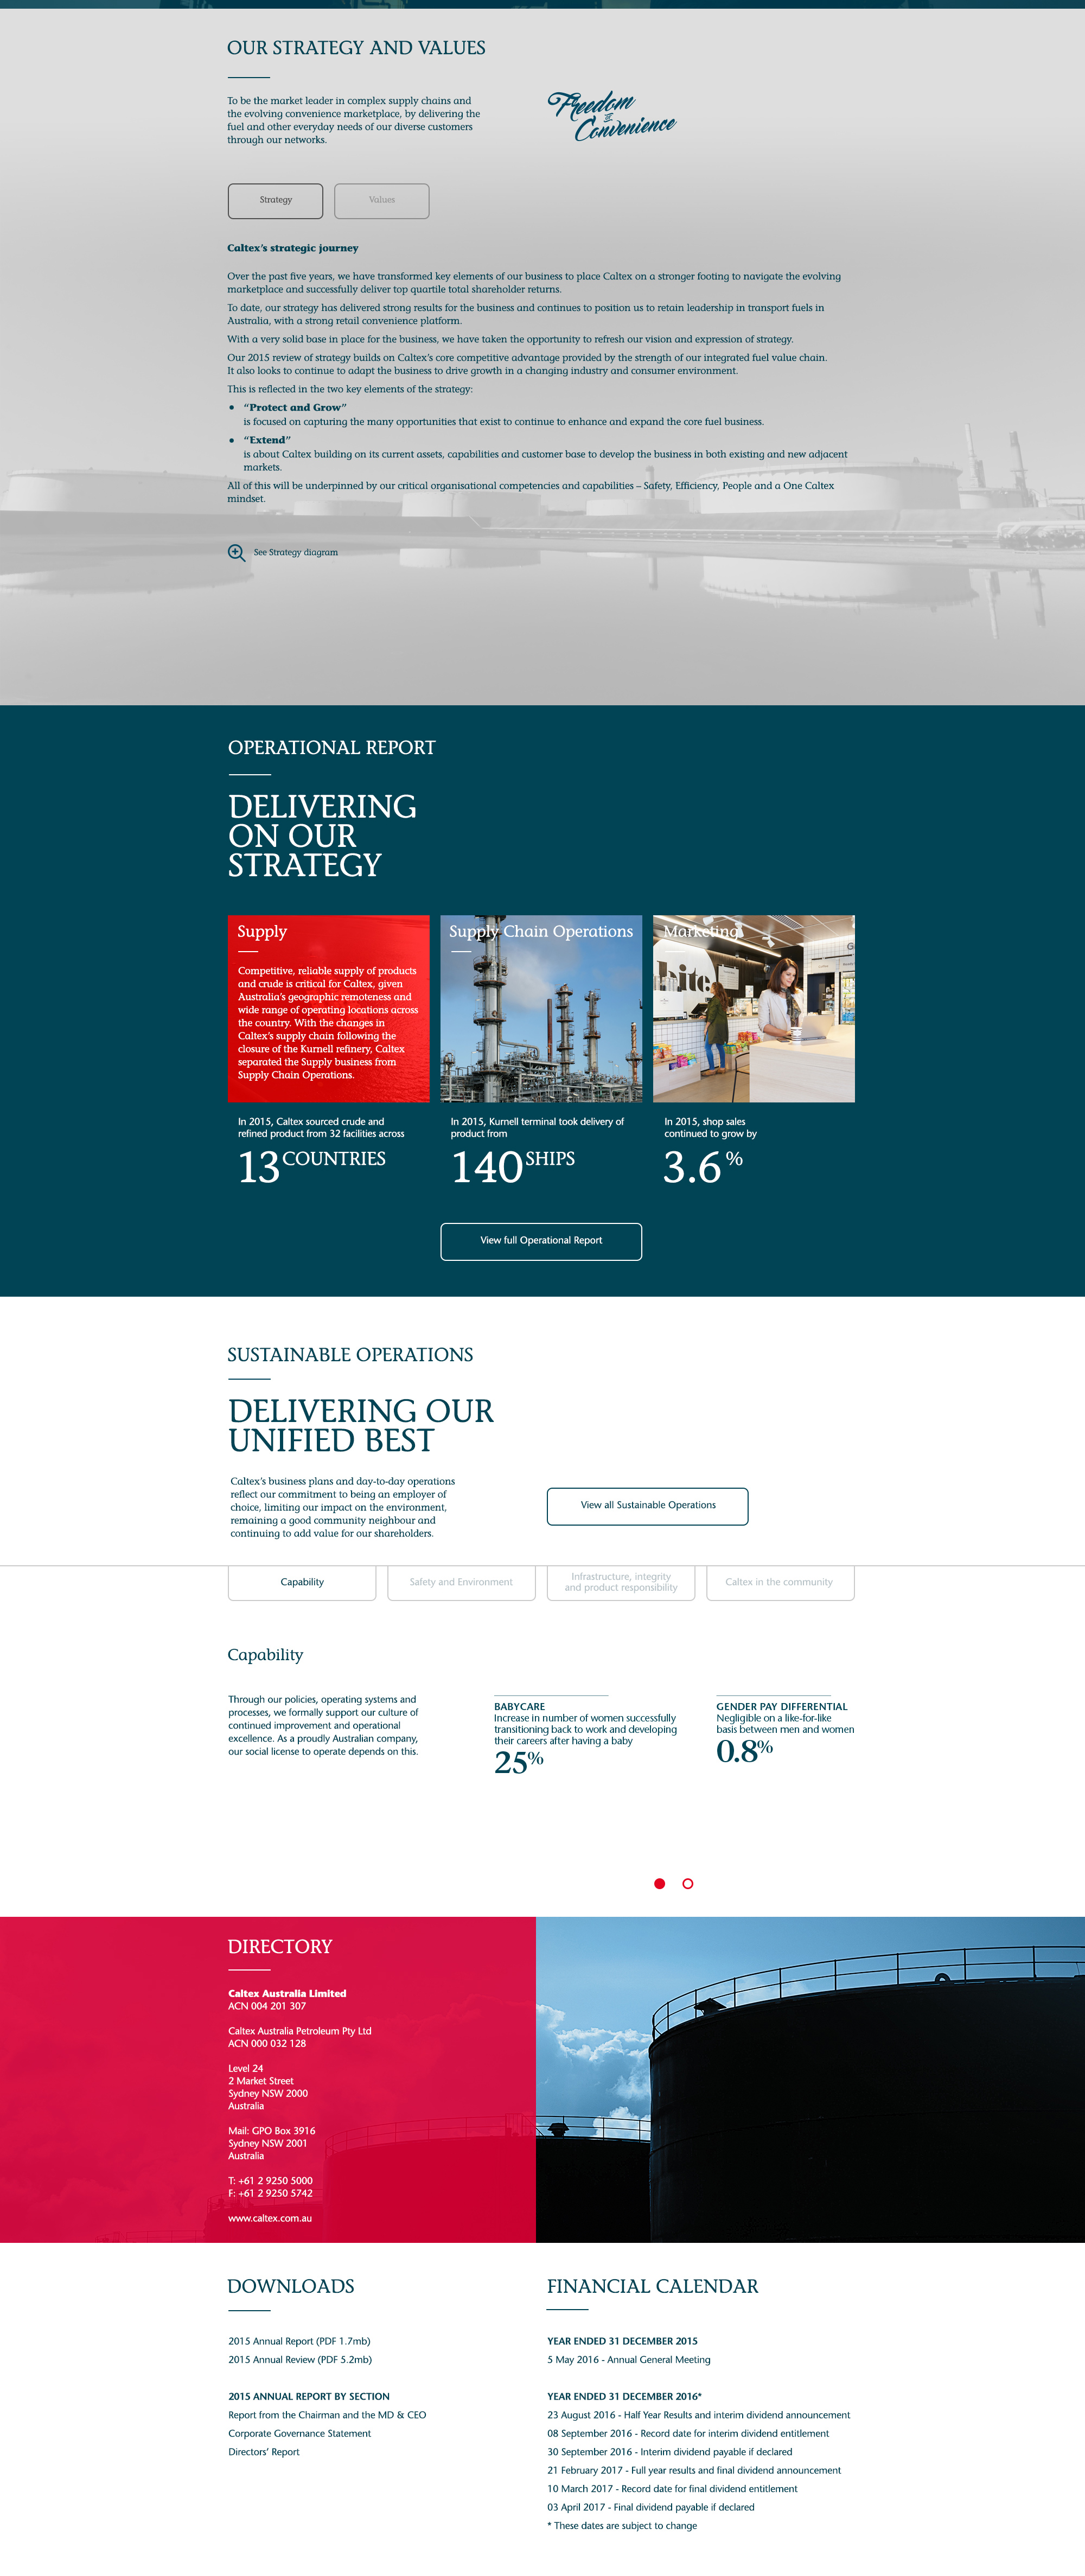Open the Supply card
The image size is (1085, 2576).
click(x=328, y=1009)
